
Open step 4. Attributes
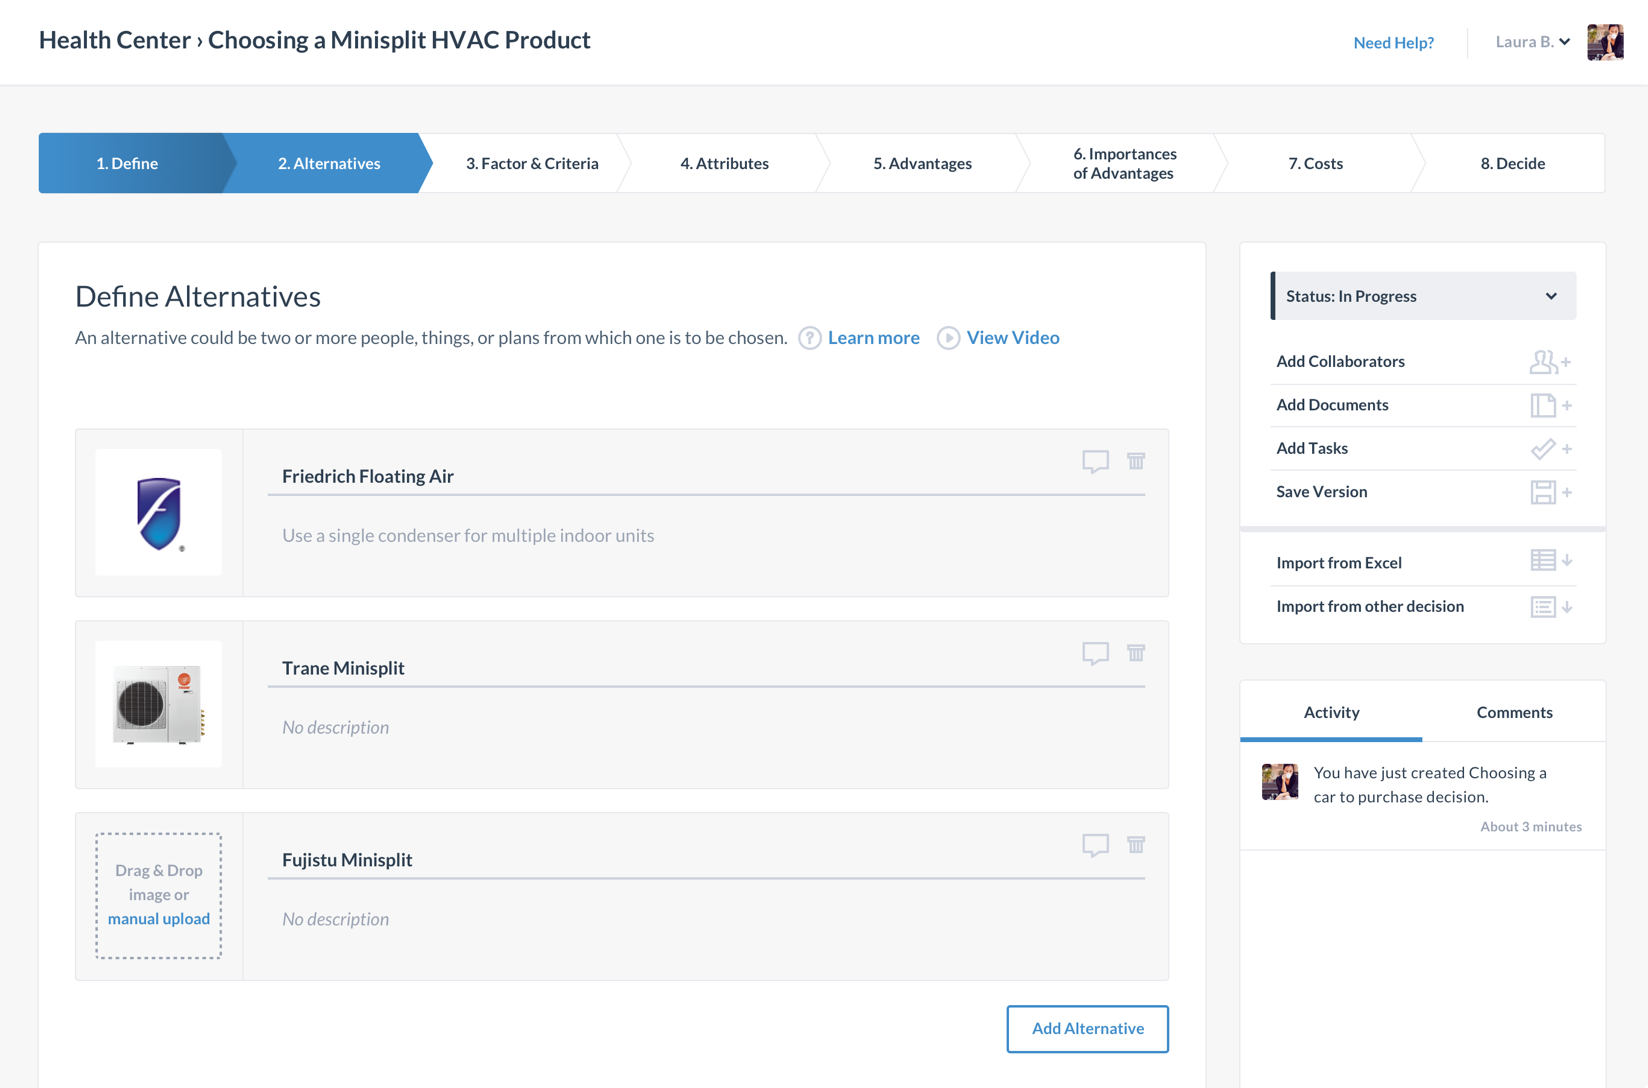click(x=725, y=163)
